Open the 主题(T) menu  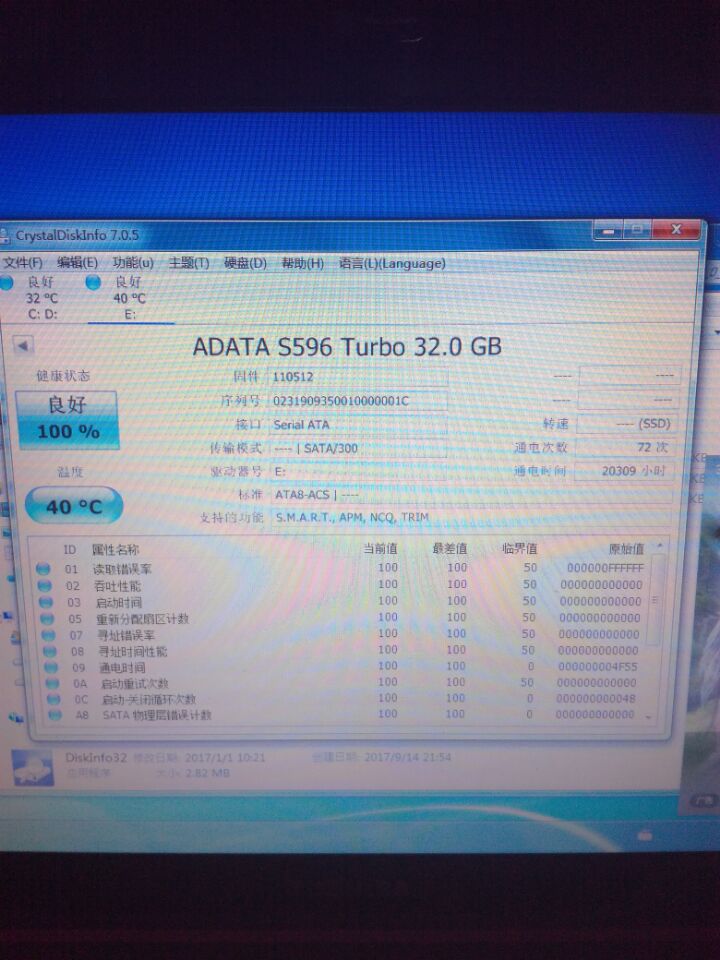pos(189,263)
